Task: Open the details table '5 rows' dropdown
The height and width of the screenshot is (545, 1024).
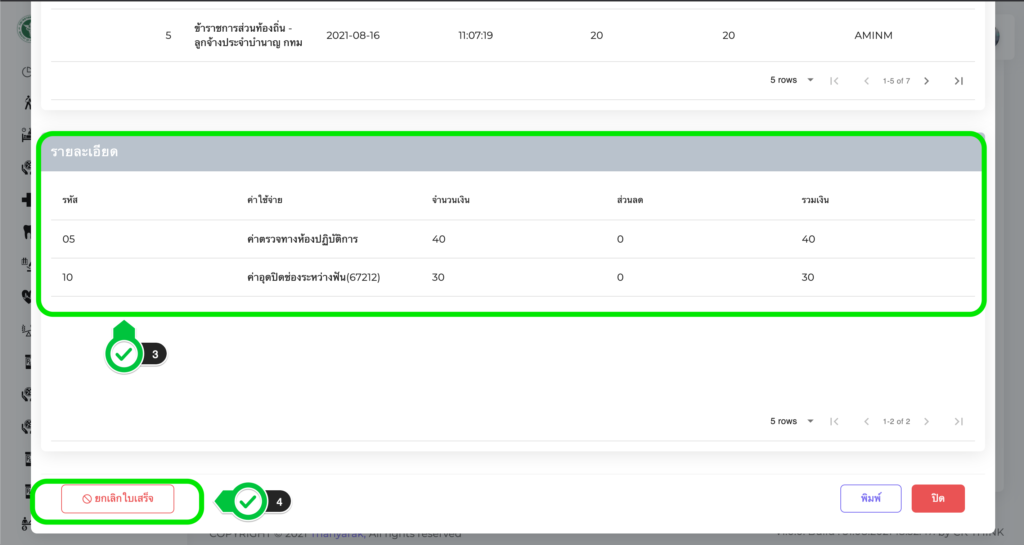Action: click(792, 422)
